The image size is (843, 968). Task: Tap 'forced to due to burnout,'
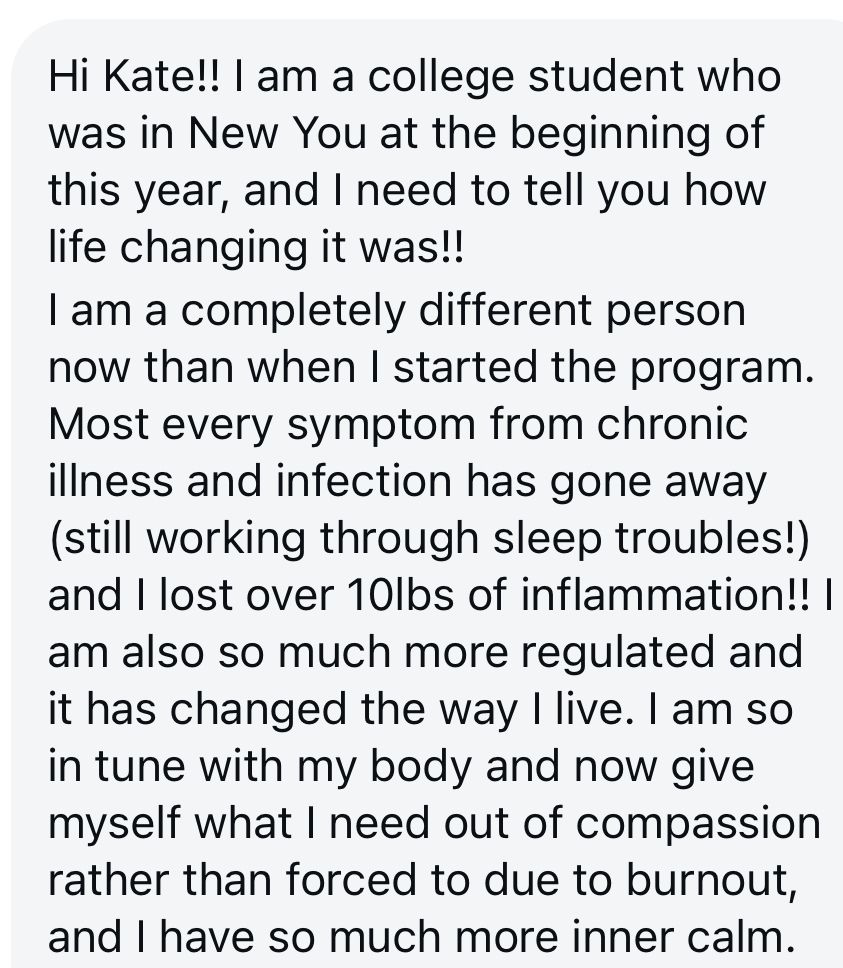pyautogui.click(x=541, y=880)
